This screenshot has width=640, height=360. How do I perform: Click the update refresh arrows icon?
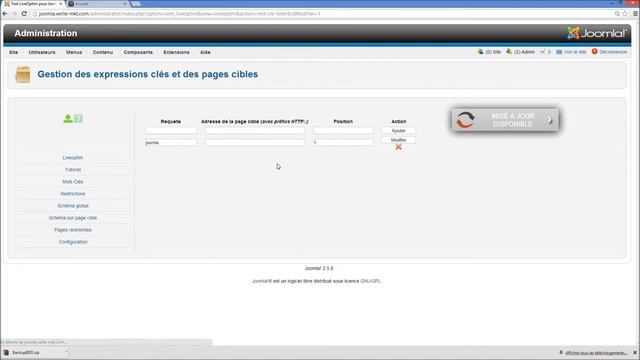[465, 120]
